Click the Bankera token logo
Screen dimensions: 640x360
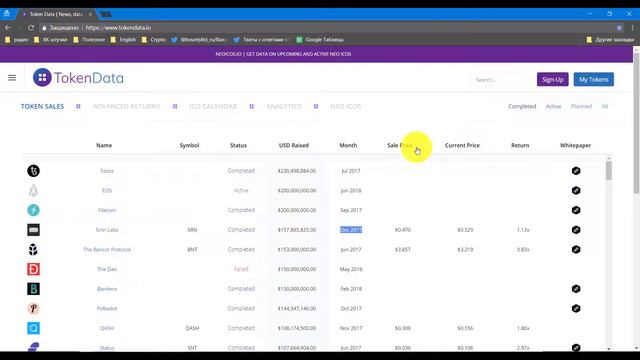(x=33, y=289)
